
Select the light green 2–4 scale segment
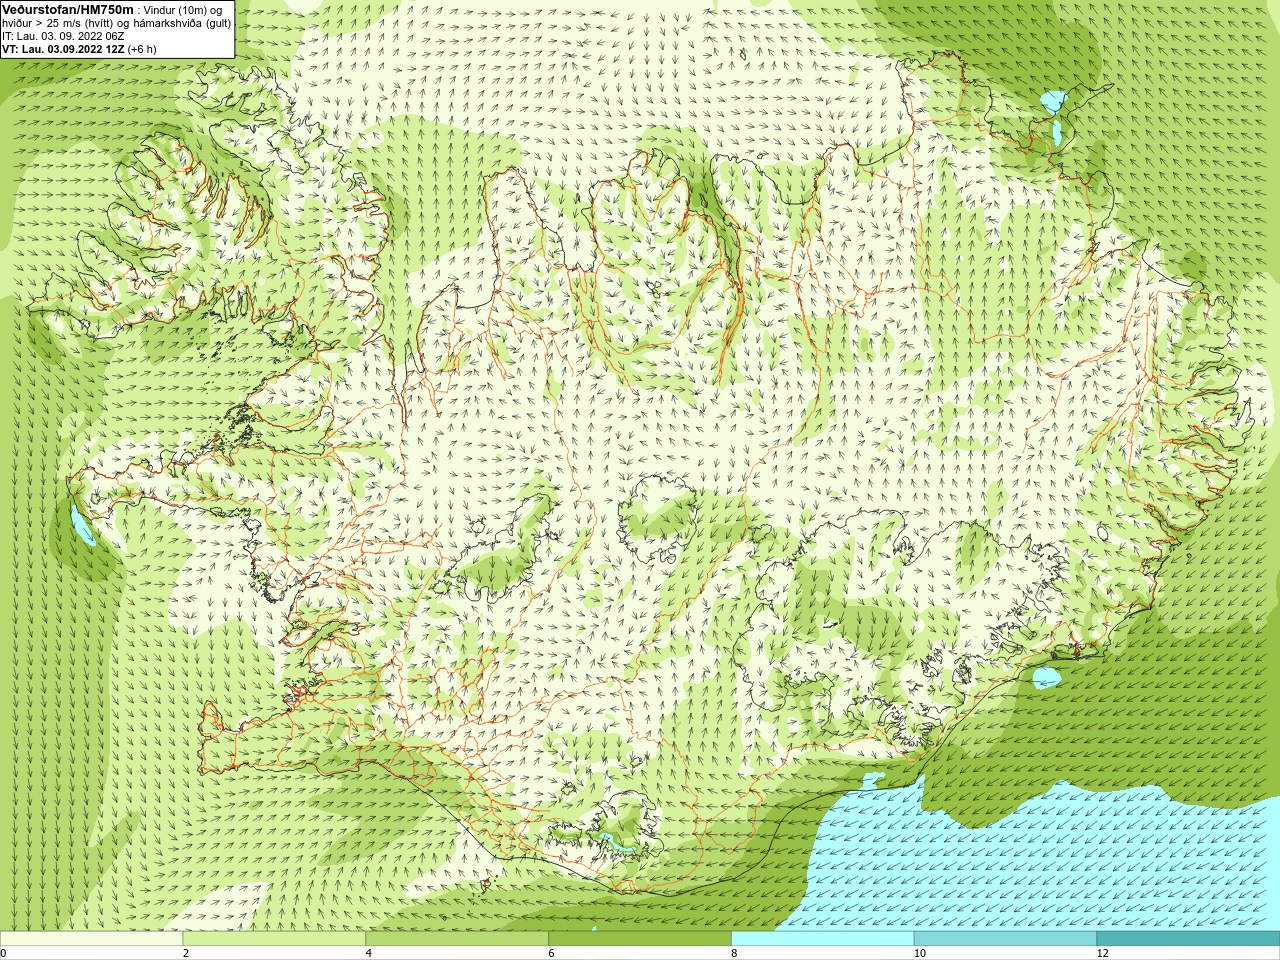pos(274,938)
